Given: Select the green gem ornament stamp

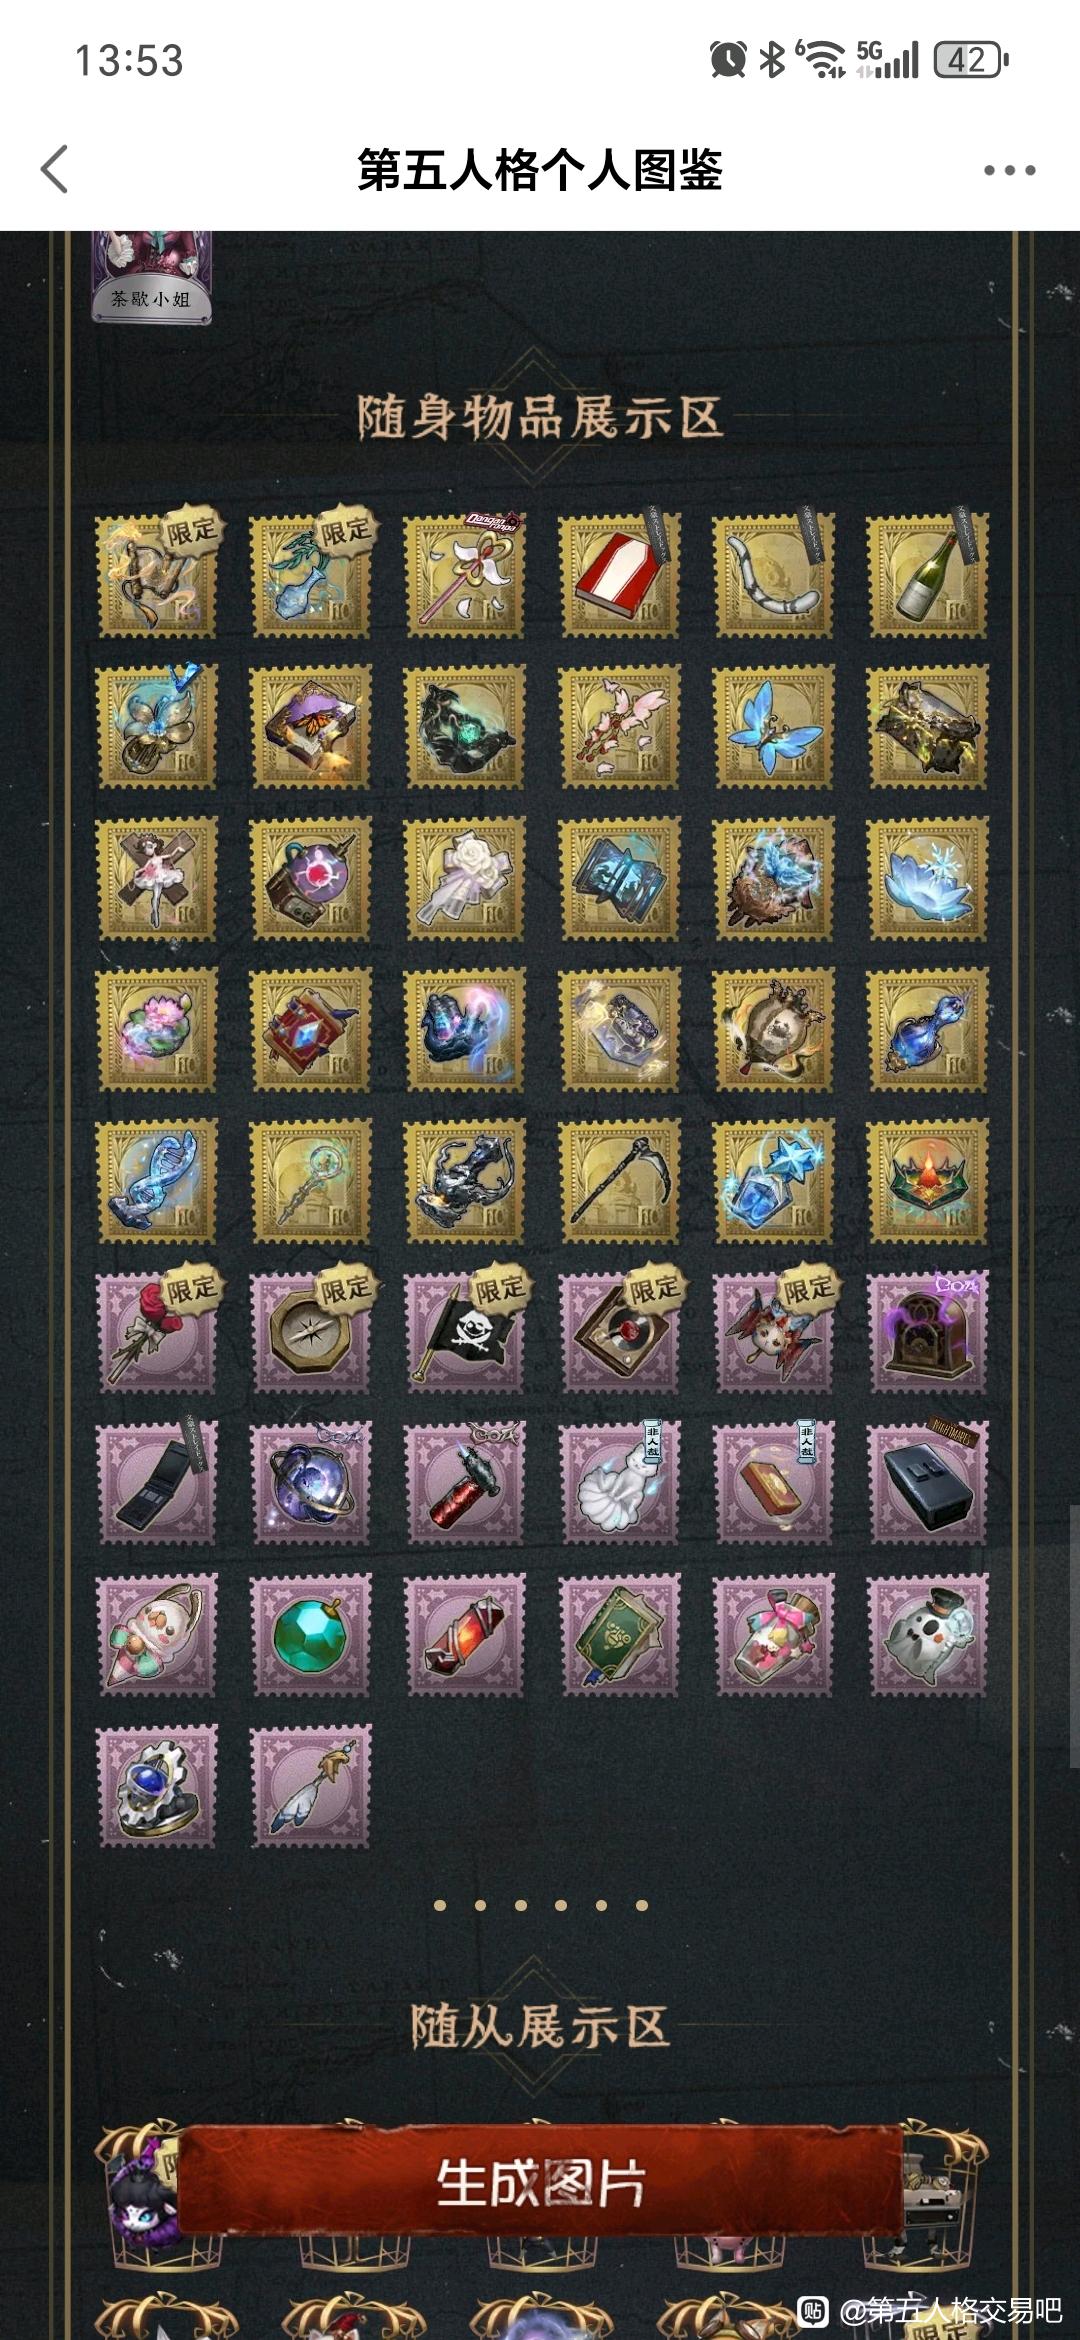Looking at the screenshot, I should [311, 1635].
